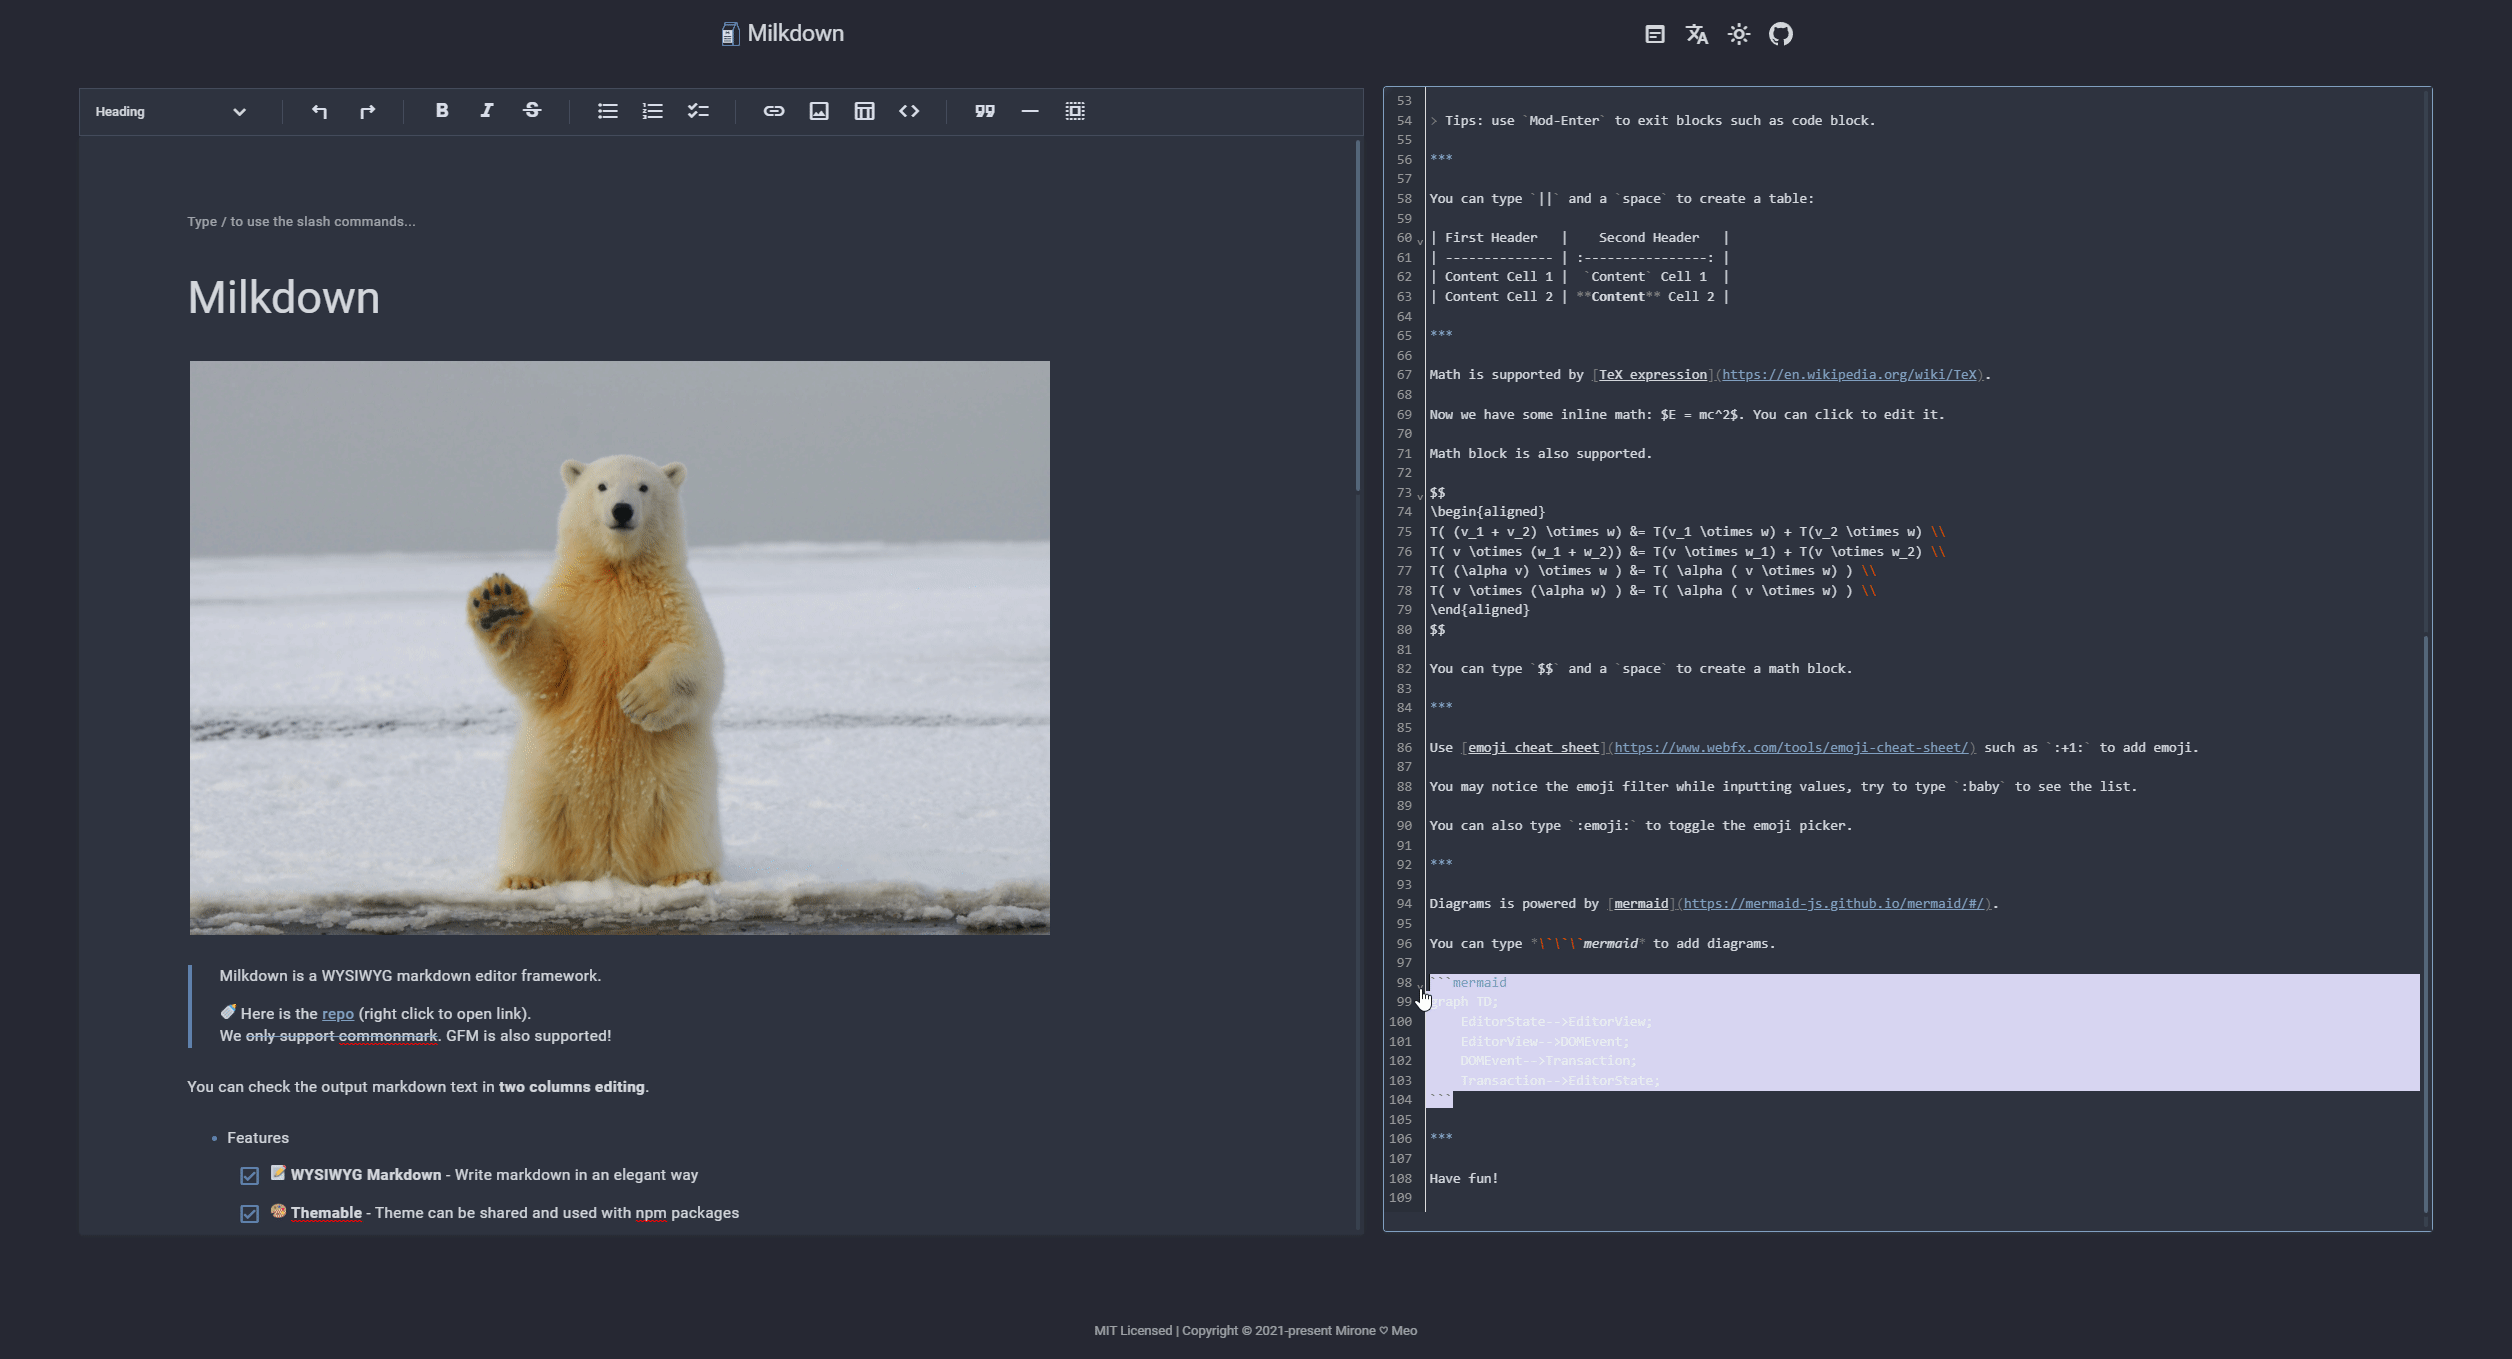Screen dimensions: 2512x1359
Task: Insert a blockquote
Action: 985,111
